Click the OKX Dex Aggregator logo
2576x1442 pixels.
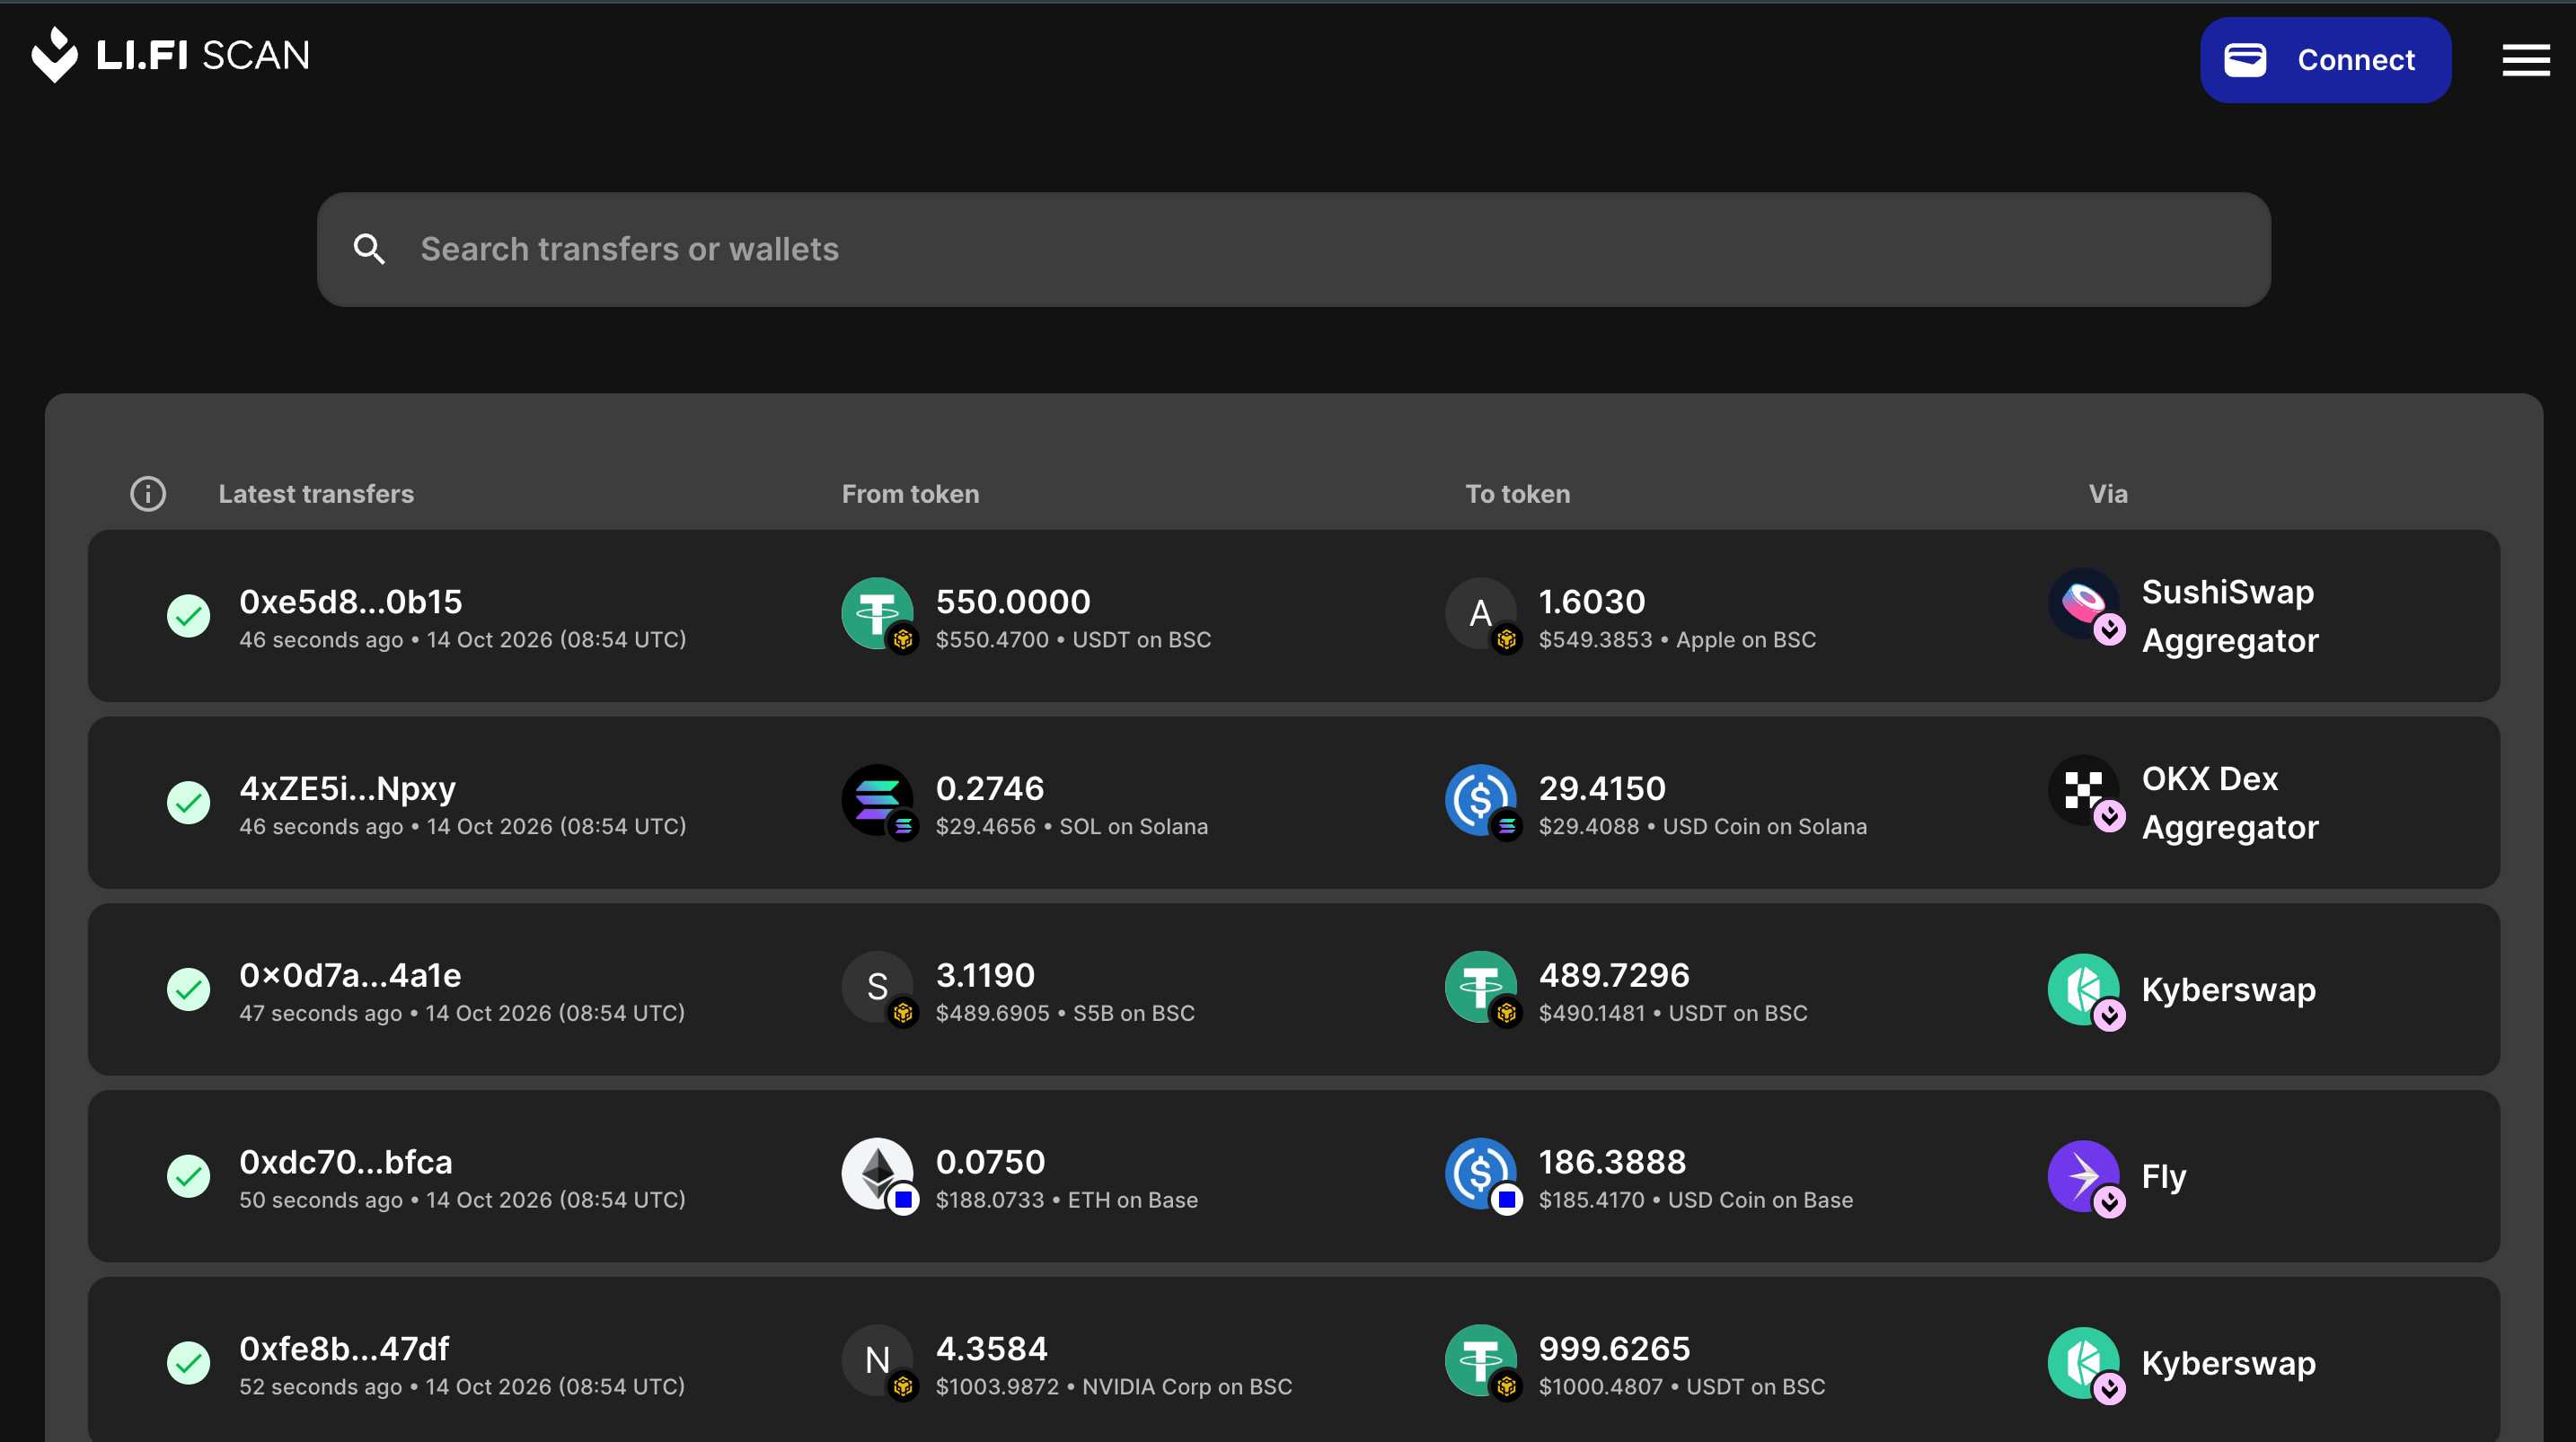(x=2084, y=791)
